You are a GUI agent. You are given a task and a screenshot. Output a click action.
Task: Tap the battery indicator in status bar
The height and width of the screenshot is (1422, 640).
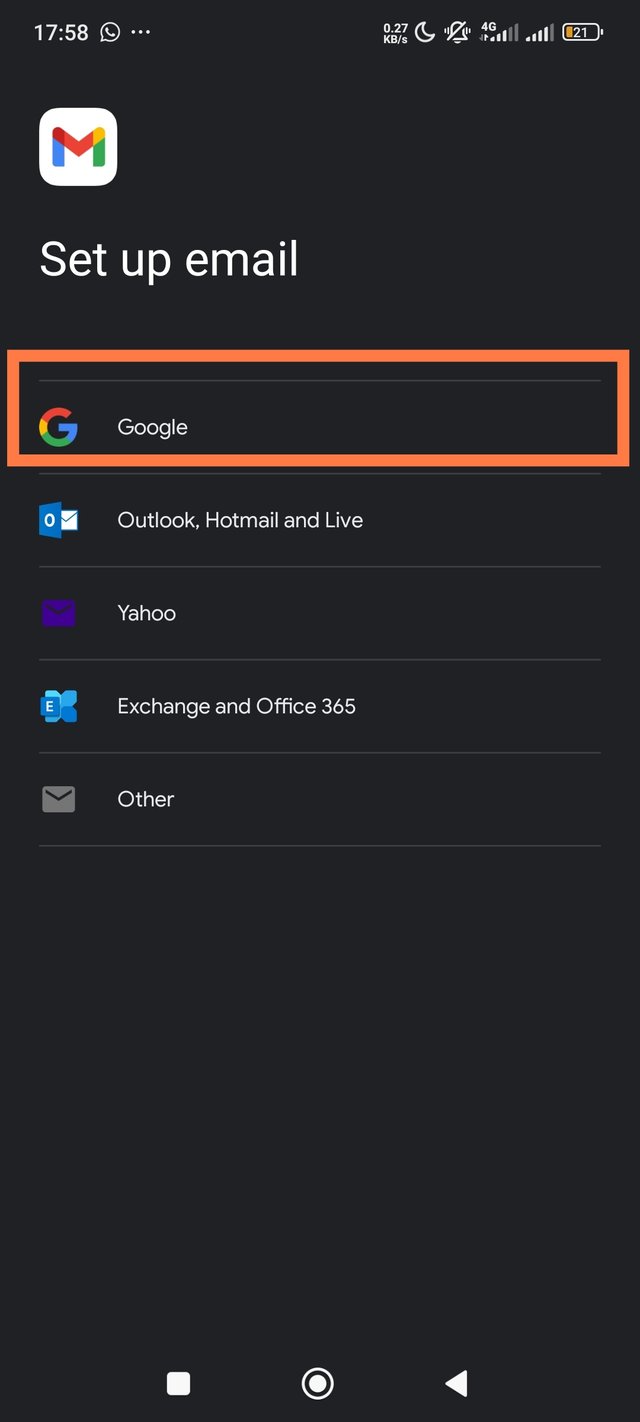point(582,32)
